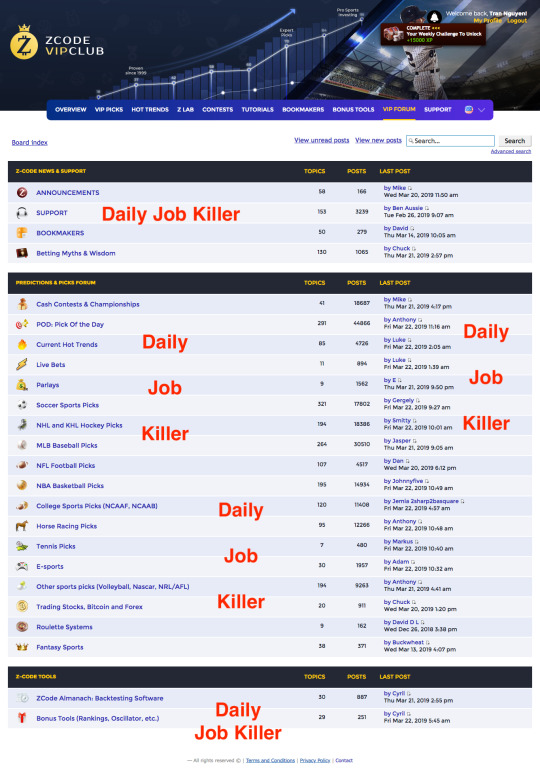Image resolution: width=540 pixels, height=780 pixels.
Task: Click the Search button
Action: [515, 141]
